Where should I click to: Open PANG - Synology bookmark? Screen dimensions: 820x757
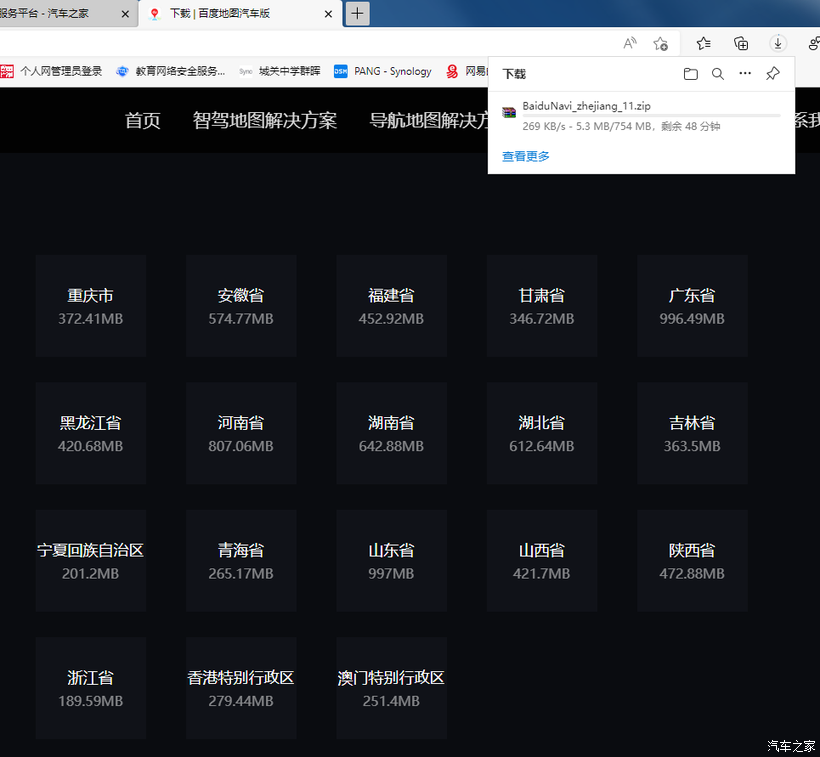click(x=383, y=71)
